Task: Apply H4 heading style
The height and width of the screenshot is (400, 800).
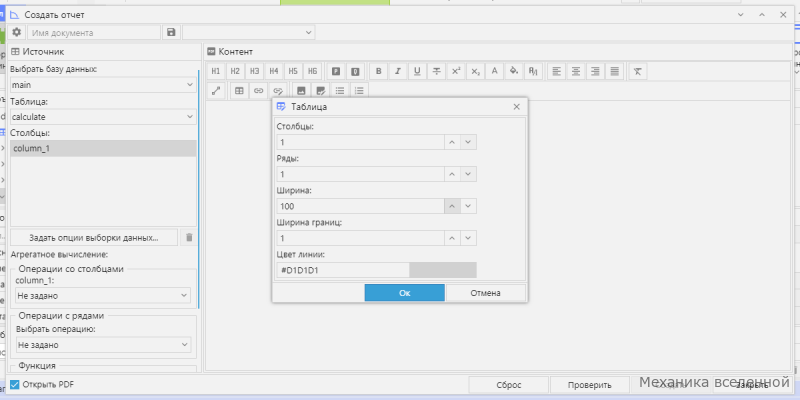Action: tap(274, 71)
